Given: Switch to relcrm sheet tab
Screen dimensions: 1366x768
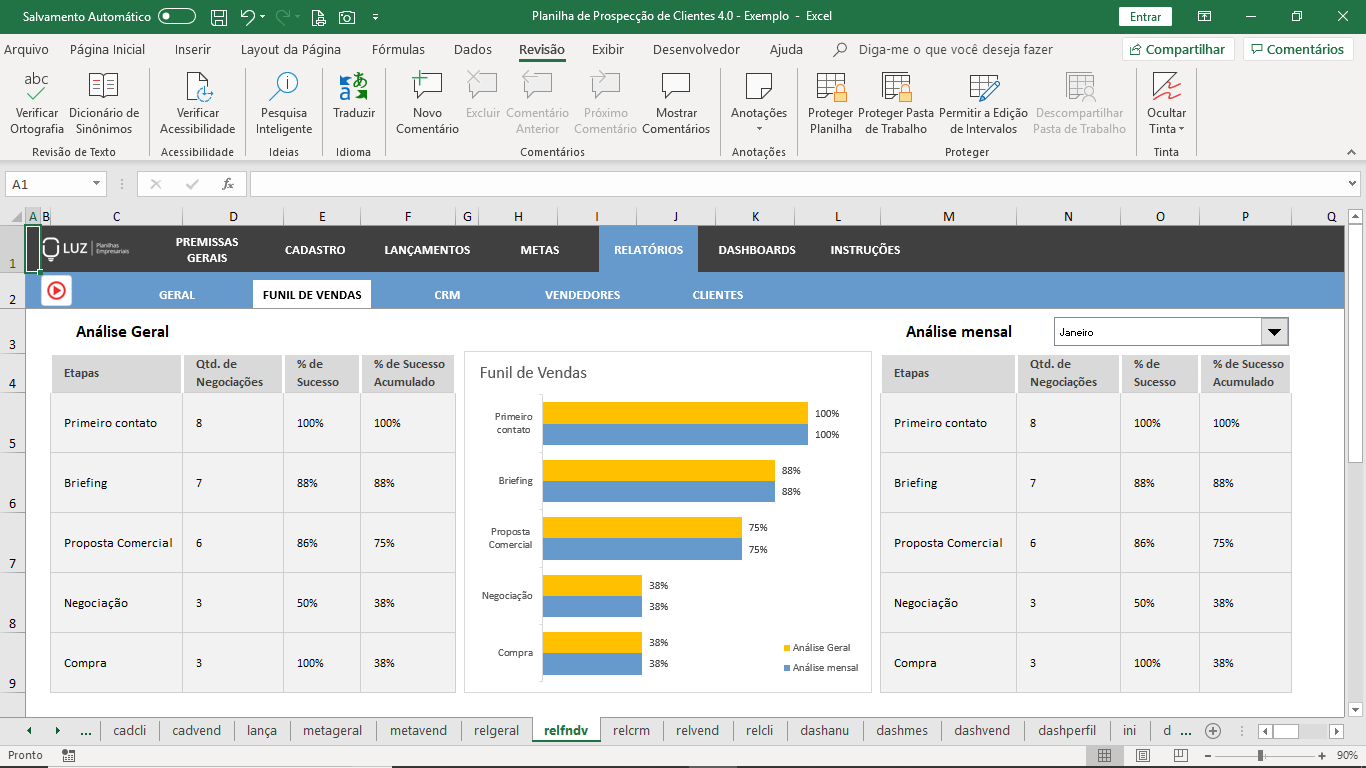Looking at the screenshot, I should tap(631, 730).
